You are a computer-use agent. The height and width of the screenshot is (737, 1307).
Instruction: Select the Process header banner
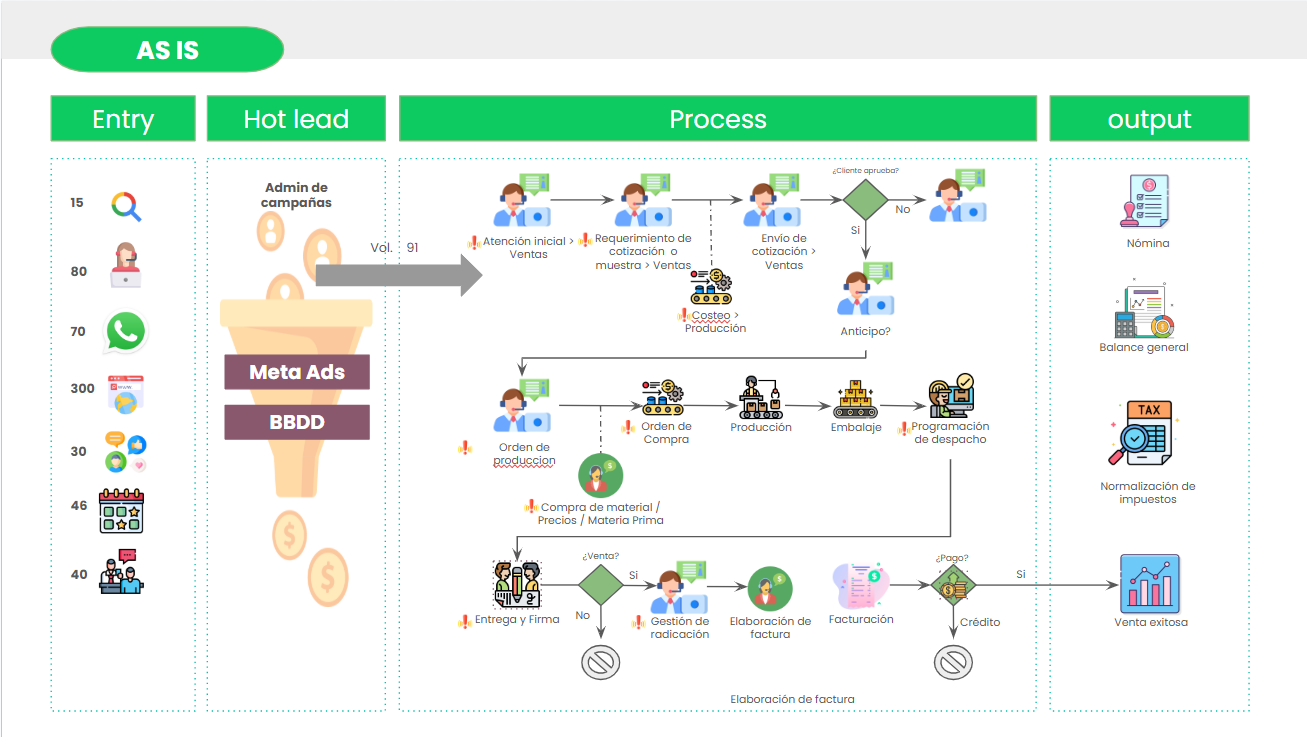[x=717, y=119]
